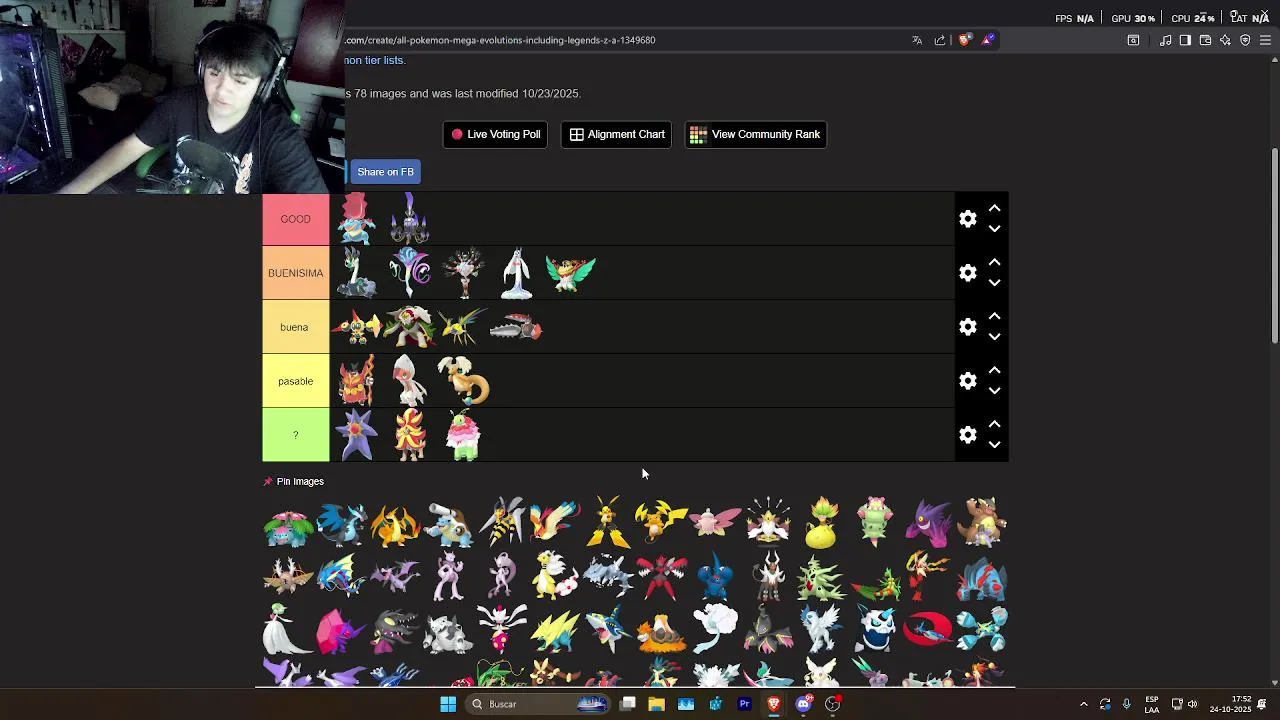Viewport: 1280px width, 720px height.
Task: Open the Live Voting Poll
Action: [495, 134]
